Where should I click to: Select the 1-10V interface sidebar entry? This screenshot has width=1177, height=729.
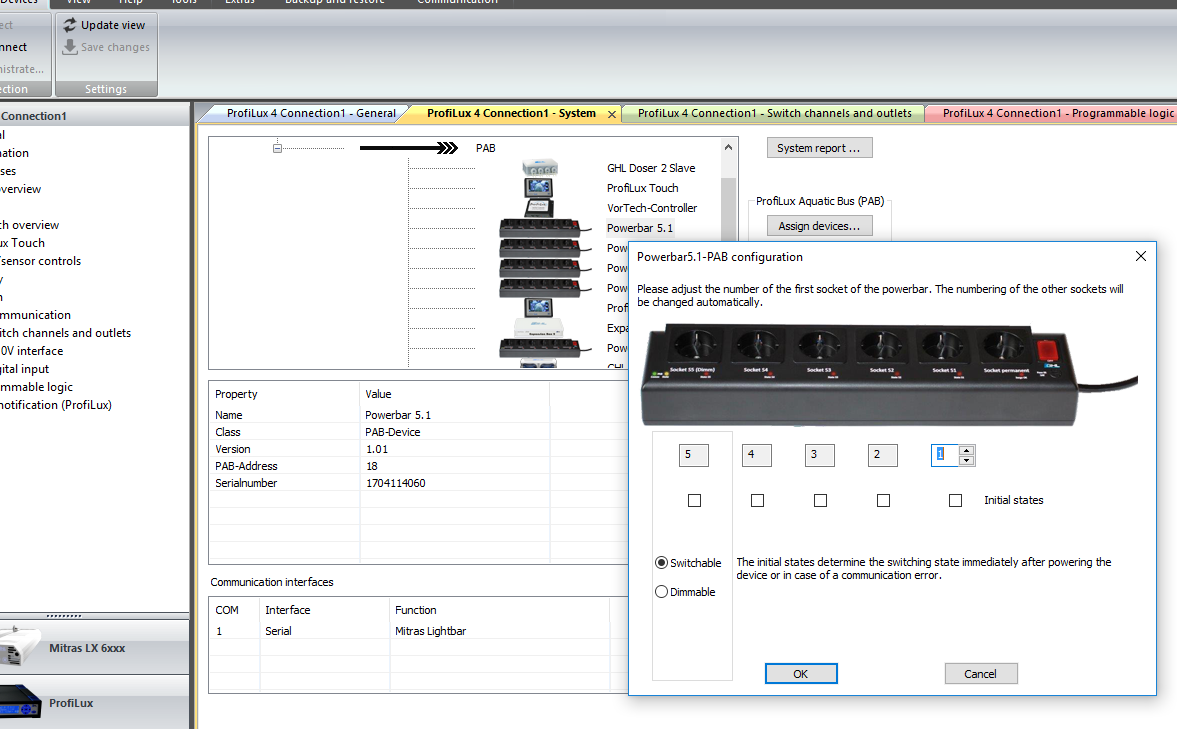[32, 351]
